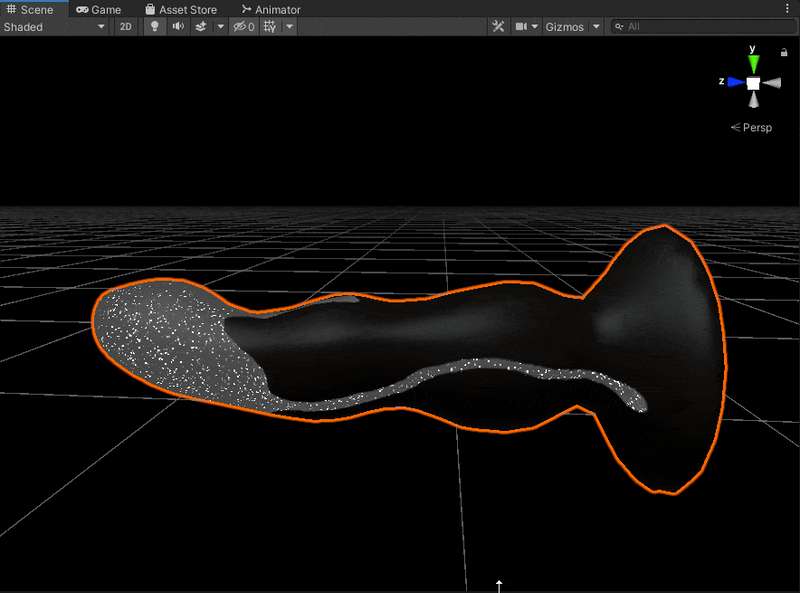Toggle scene lighting with the lightbulb icon
The width and height of the screenshot is (800, 593).
(x=155, y=27)
